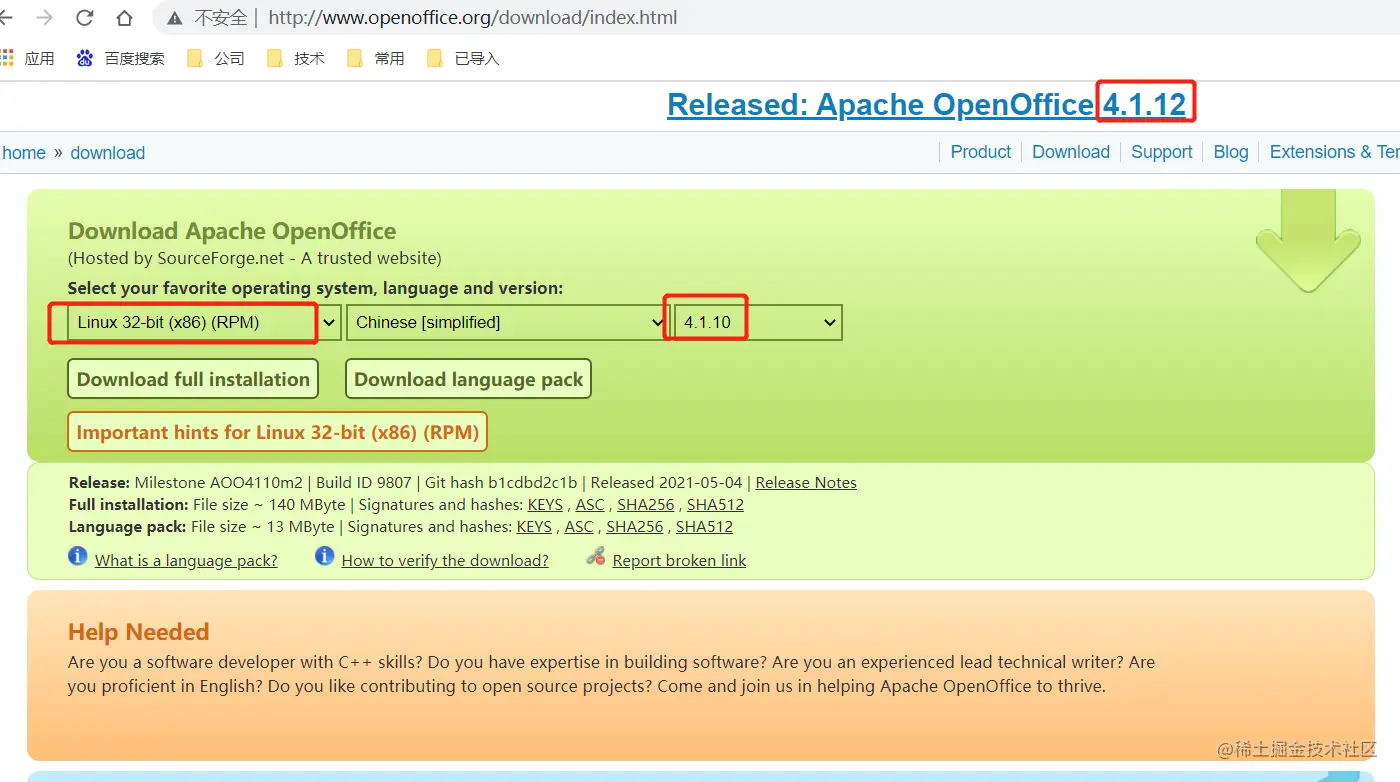1400x782 pixels.
Task: Open Full installation ASC link
Action: pyautogui.click(x=590, y=505)
